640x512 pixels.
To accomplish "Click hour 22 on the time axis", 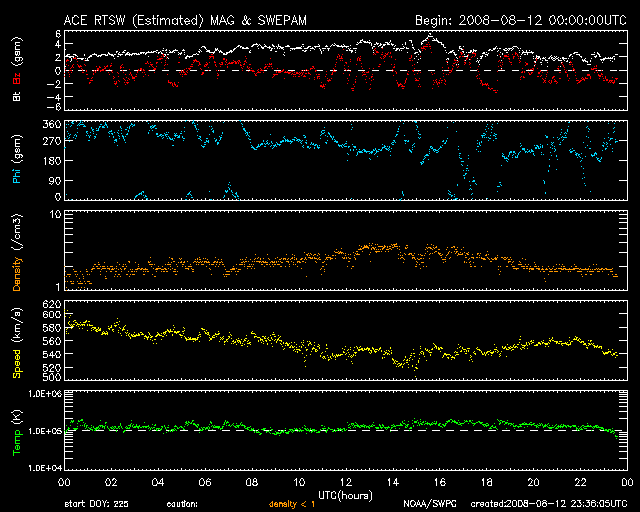I will point(580,483).
